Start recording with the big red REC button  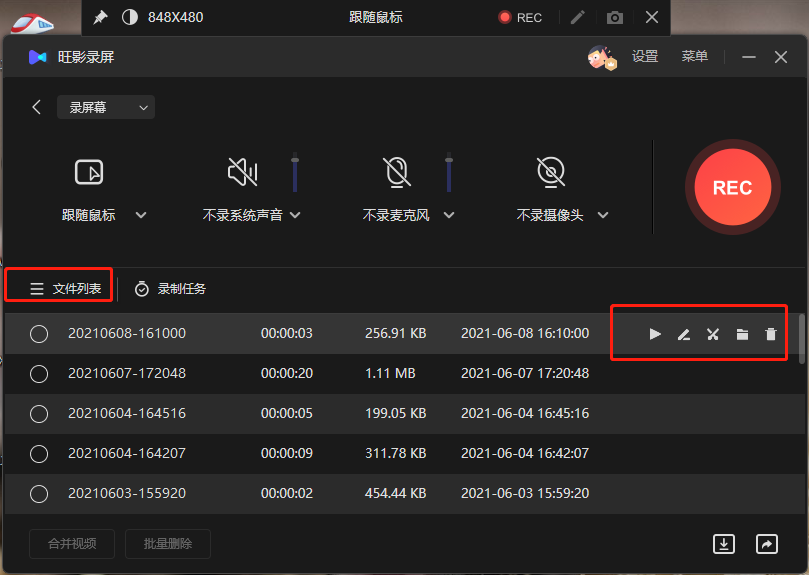pyautogui.click(x=733, y=187)
